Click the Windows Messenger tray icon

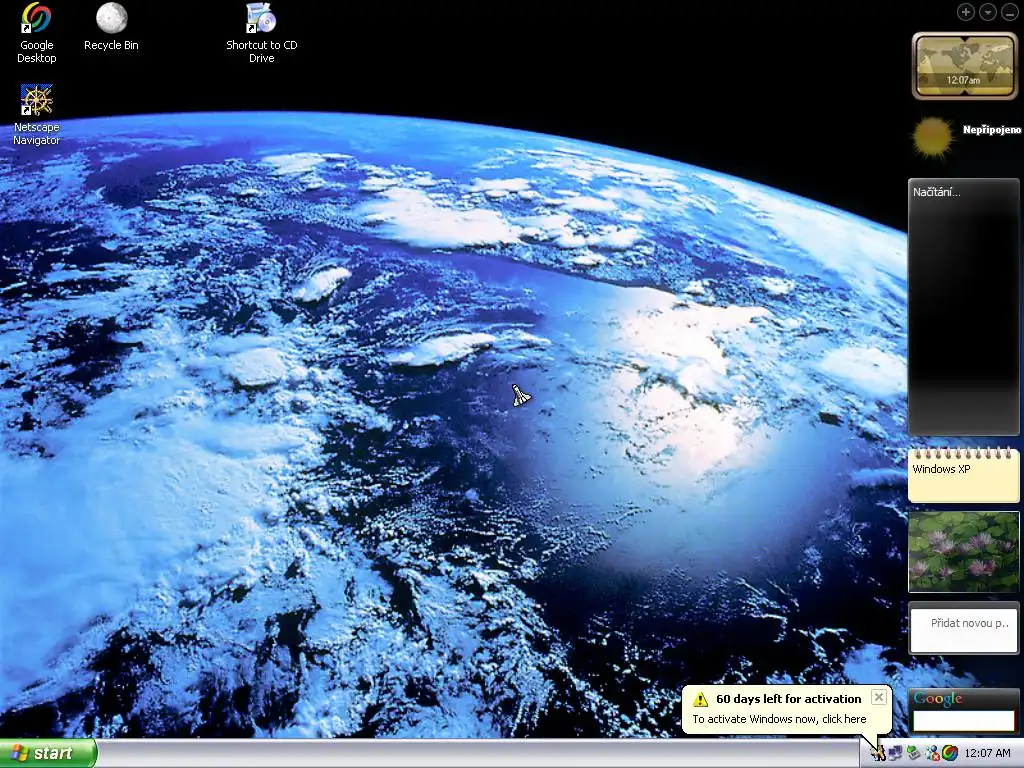(932, 754)
